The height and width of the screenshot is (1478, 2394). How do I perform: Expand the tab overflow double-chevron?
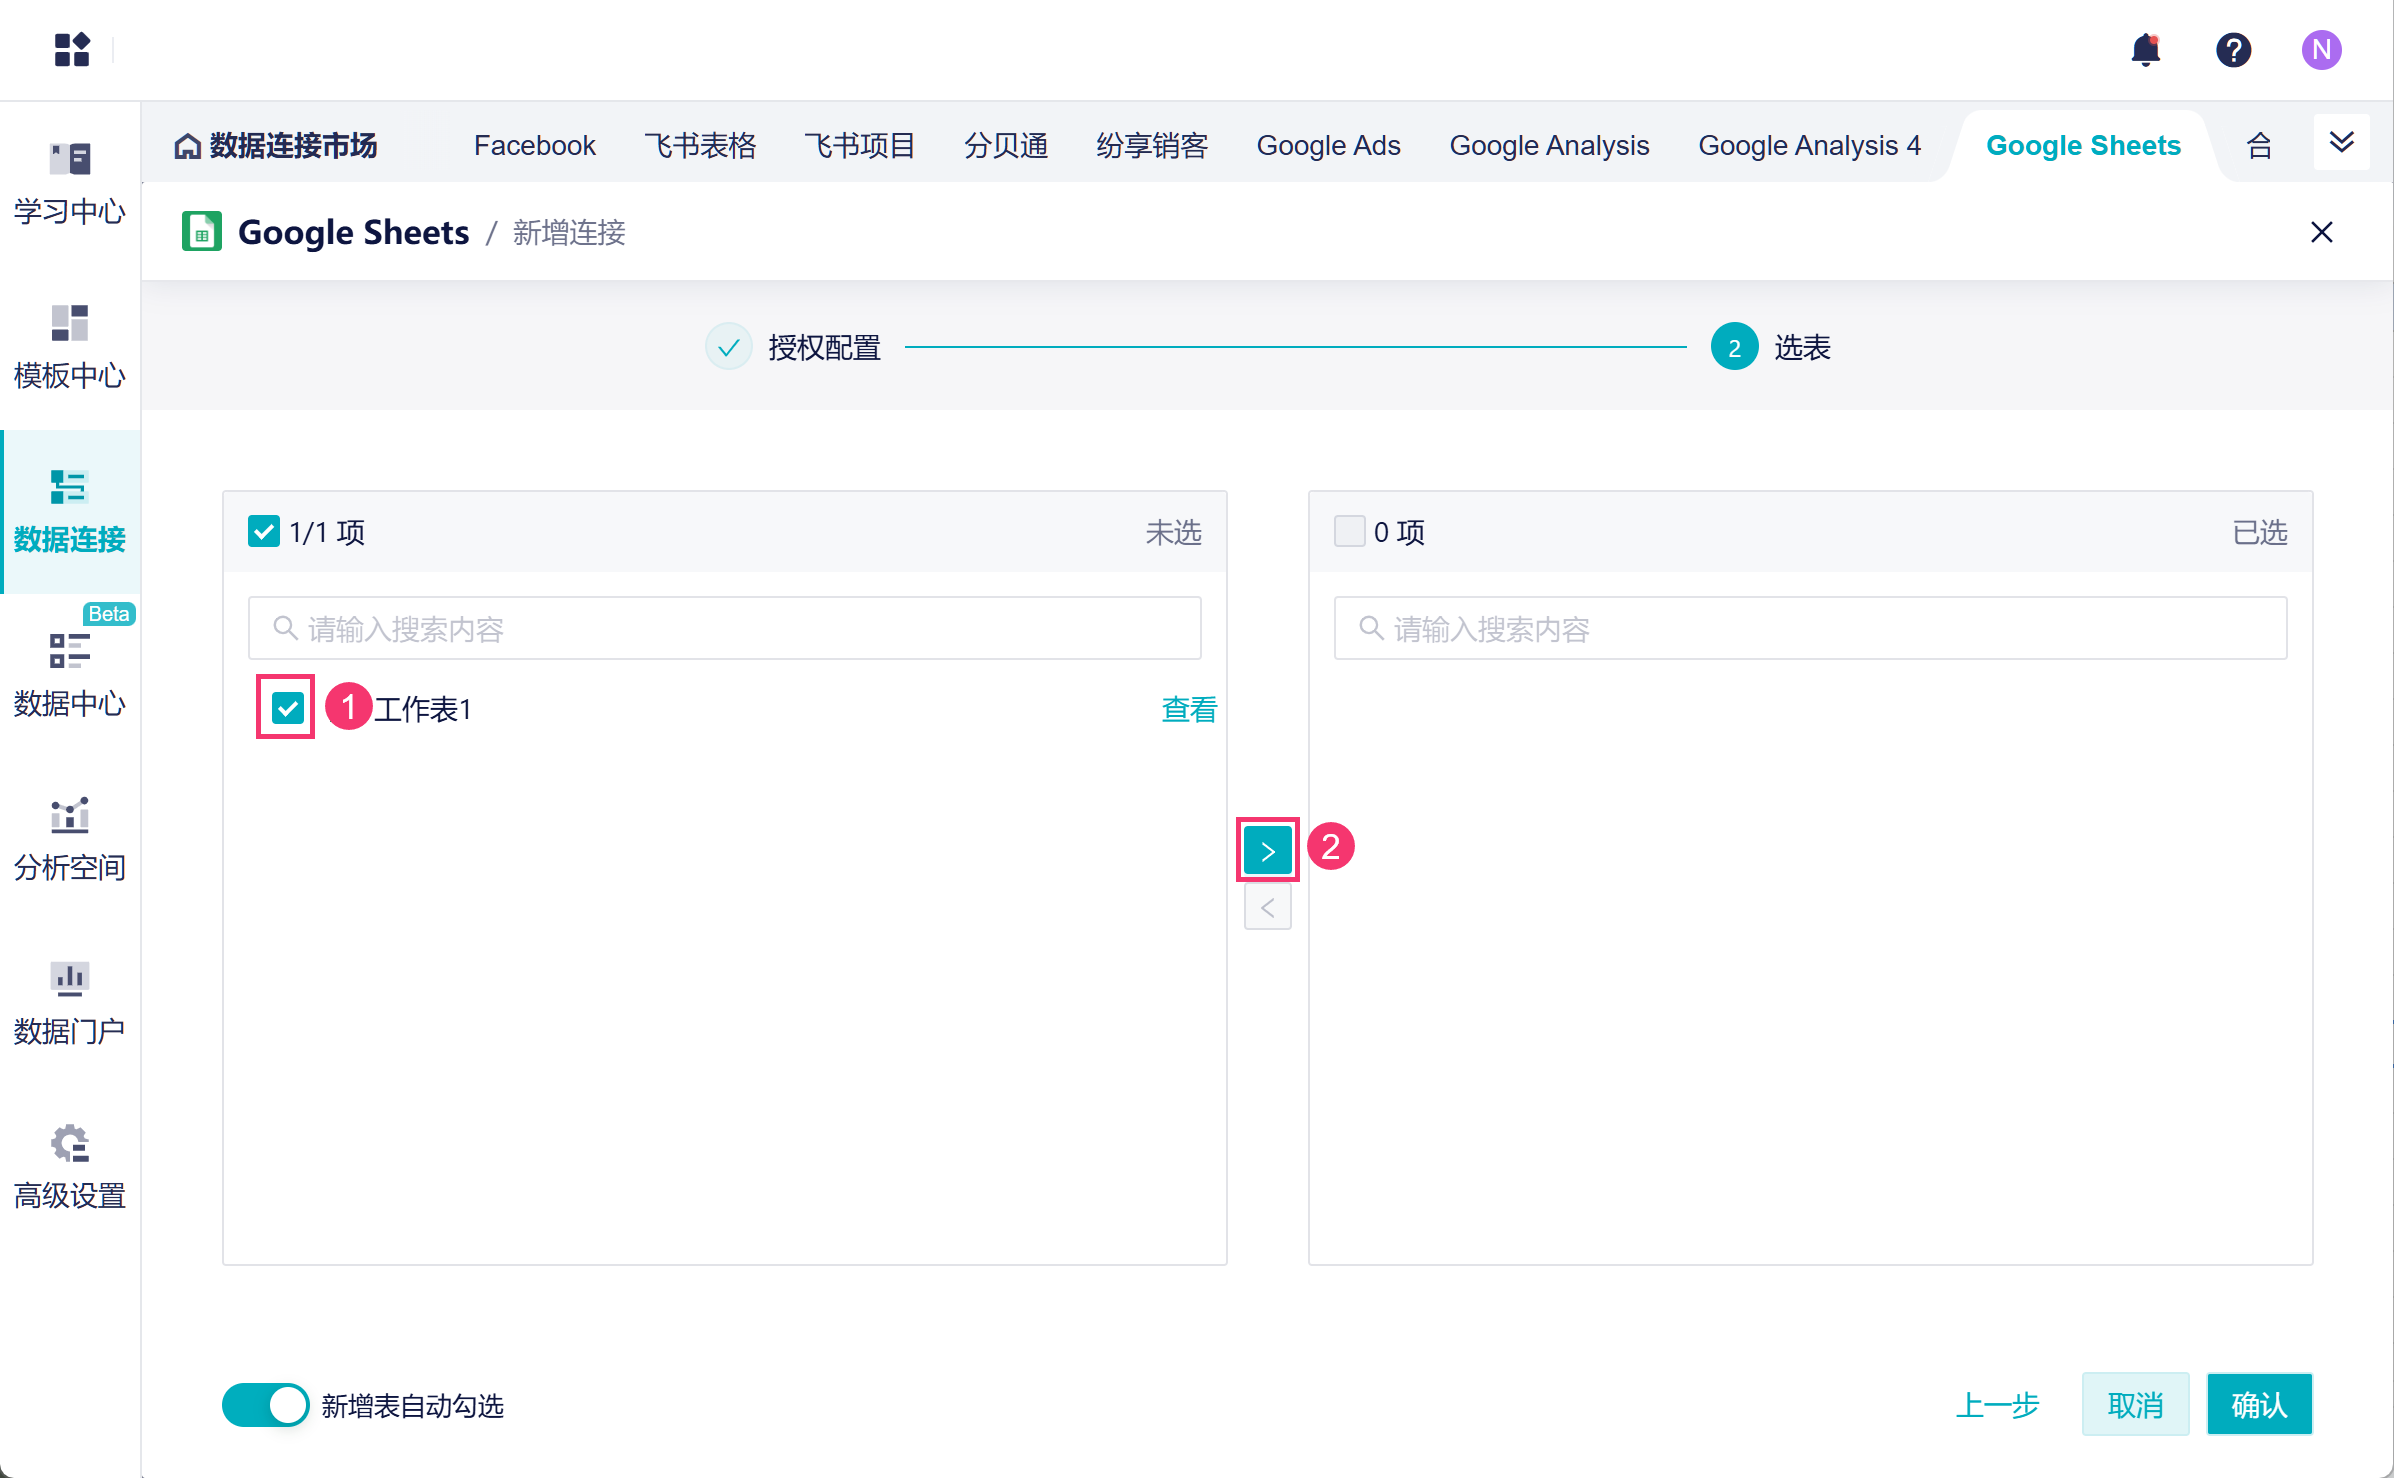point(2341,143)
